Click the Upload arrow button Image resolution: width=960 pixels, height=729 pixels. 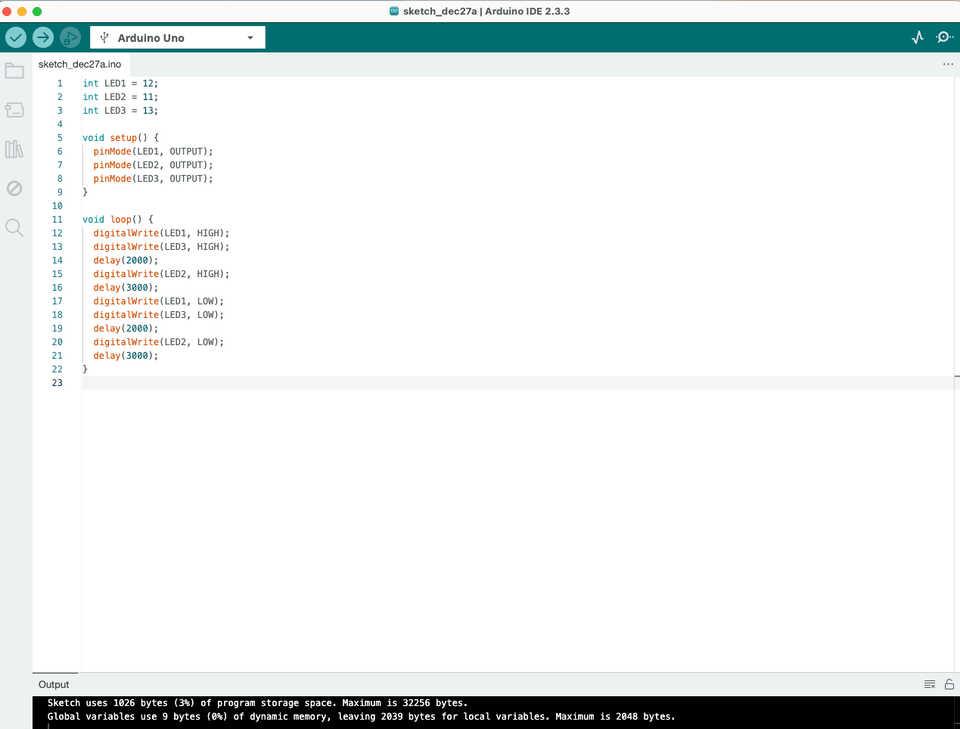(x=43, y=37)
